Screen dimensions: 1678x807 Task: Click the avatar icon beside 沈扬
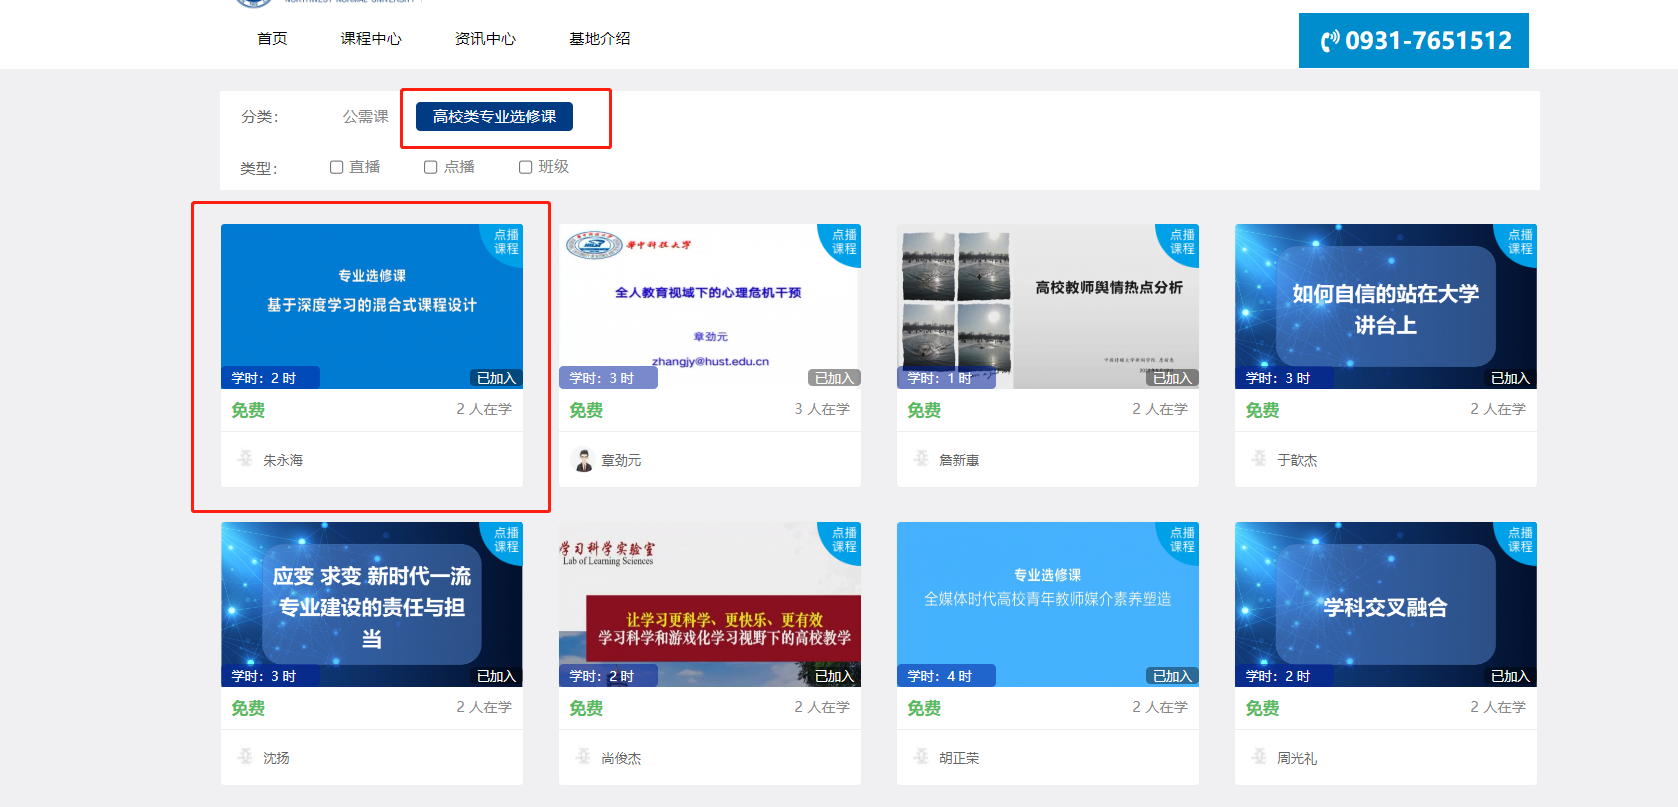(x=245, y=757)
